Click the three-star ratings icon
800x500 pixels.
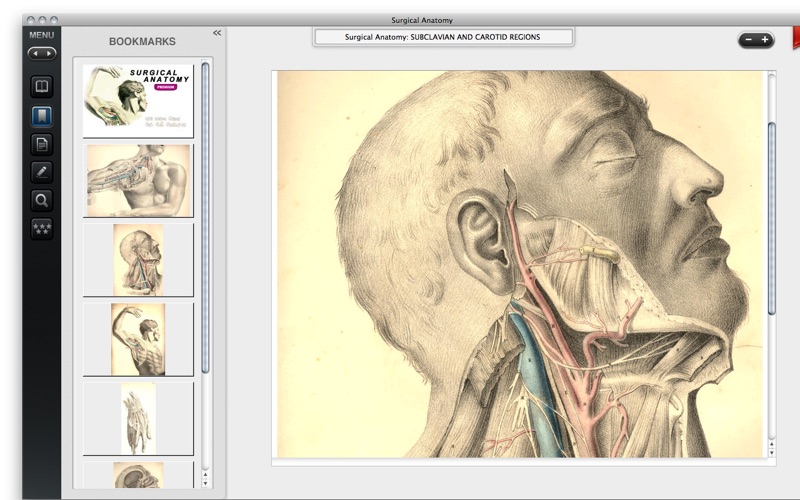point(41,228)
